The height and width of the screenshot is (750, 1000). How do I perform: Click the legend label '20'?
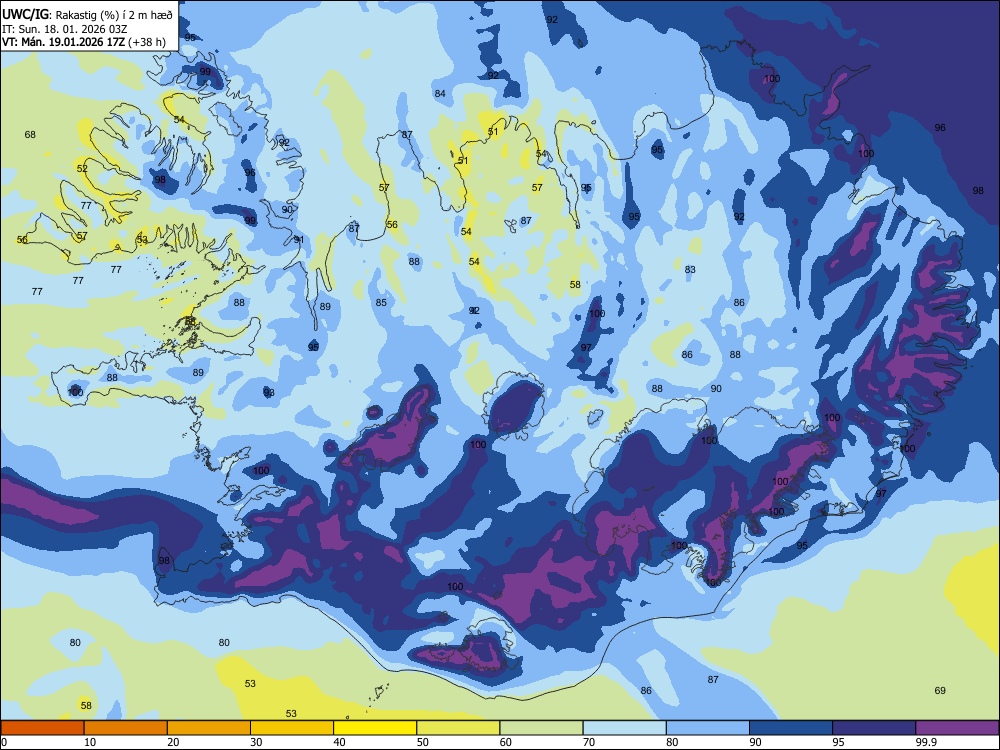click(173, 742)
